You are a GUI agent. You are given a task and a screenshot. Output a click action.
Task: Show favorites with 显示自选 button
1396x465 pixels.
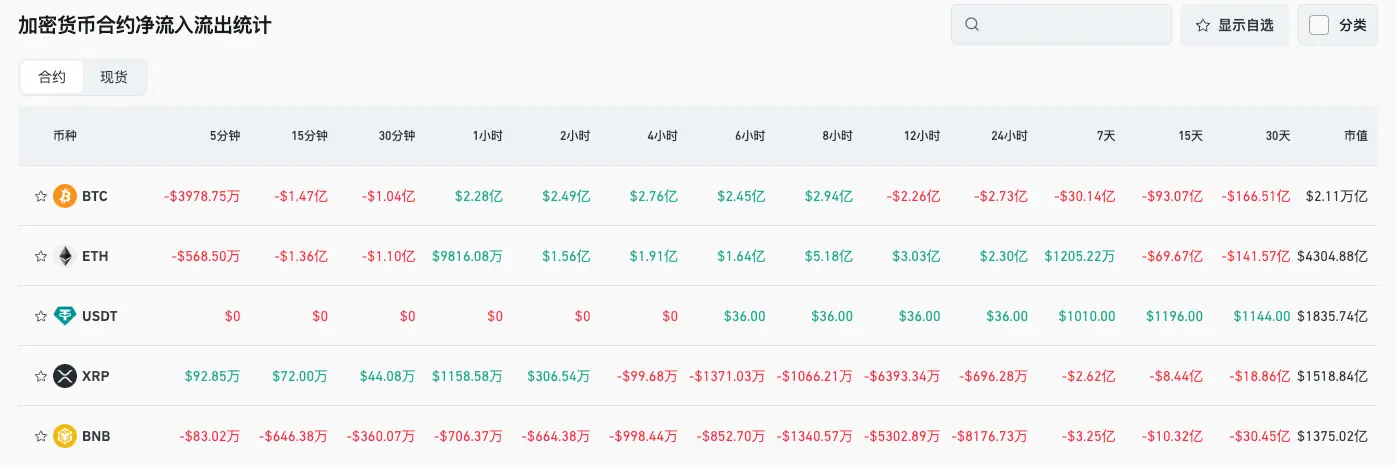(x=1235, y=25)
